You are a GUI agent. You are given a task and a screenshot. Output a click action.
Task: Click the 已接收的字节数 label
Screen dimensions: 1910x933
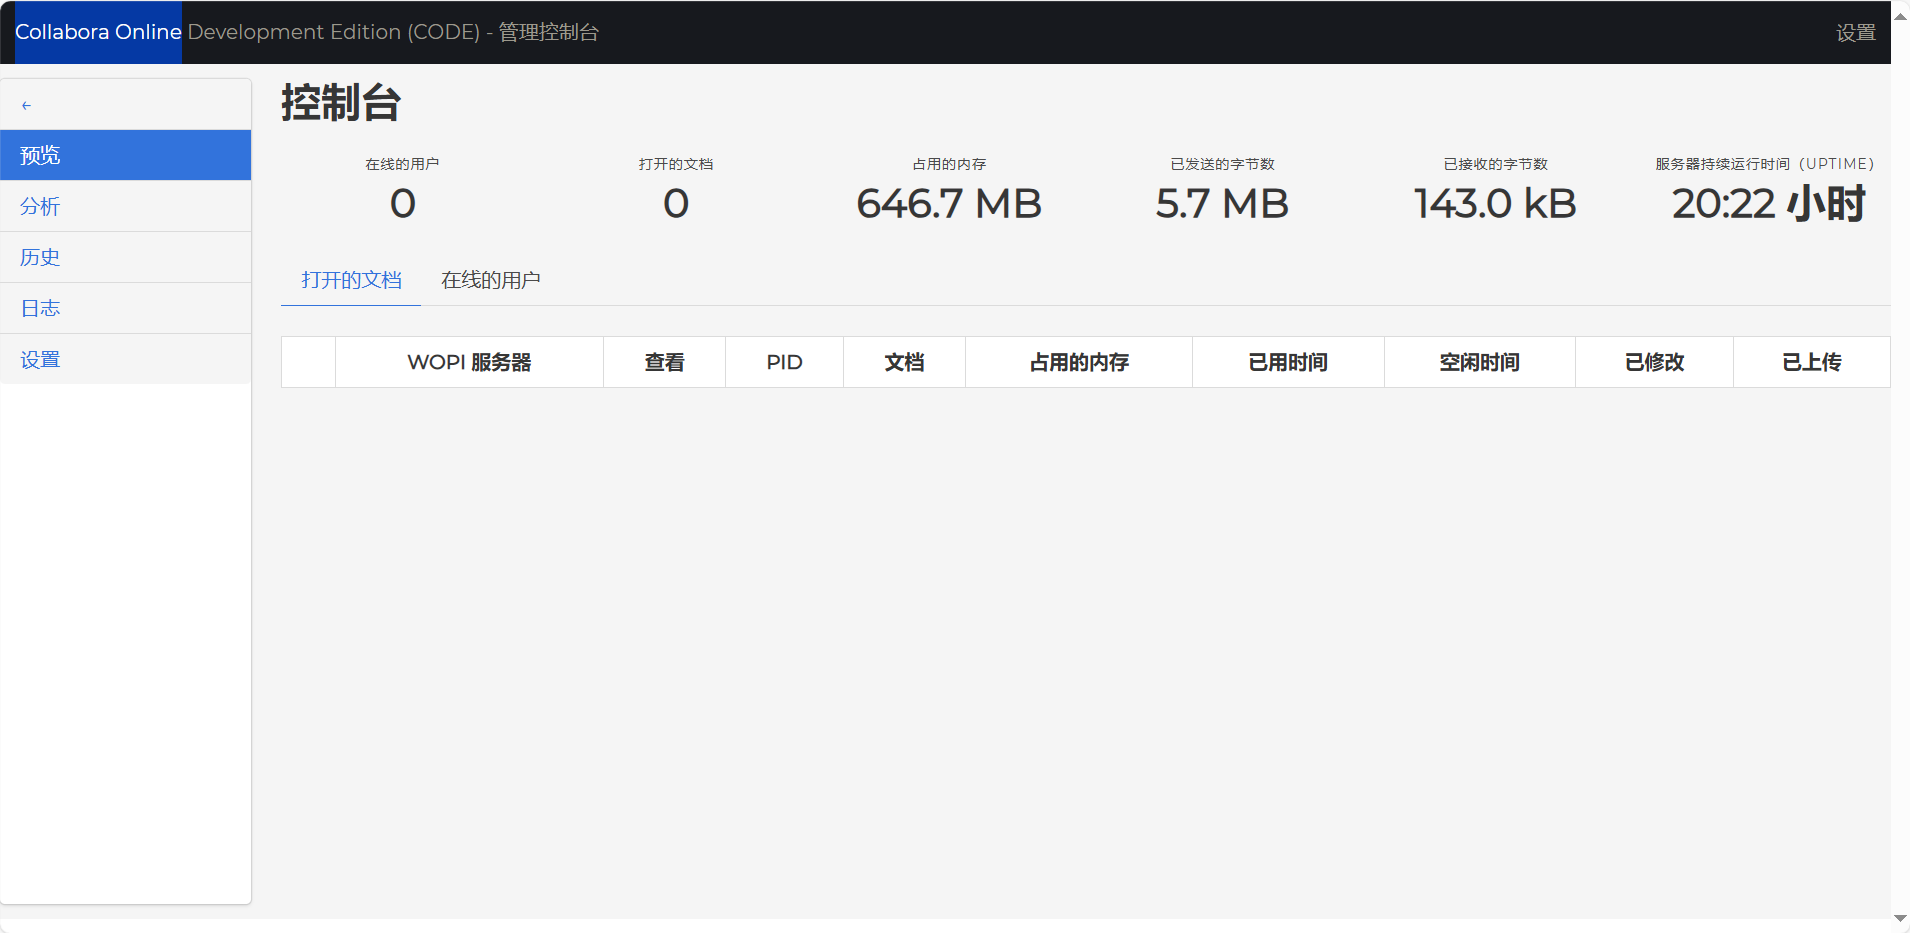(x=1495, y=164)
